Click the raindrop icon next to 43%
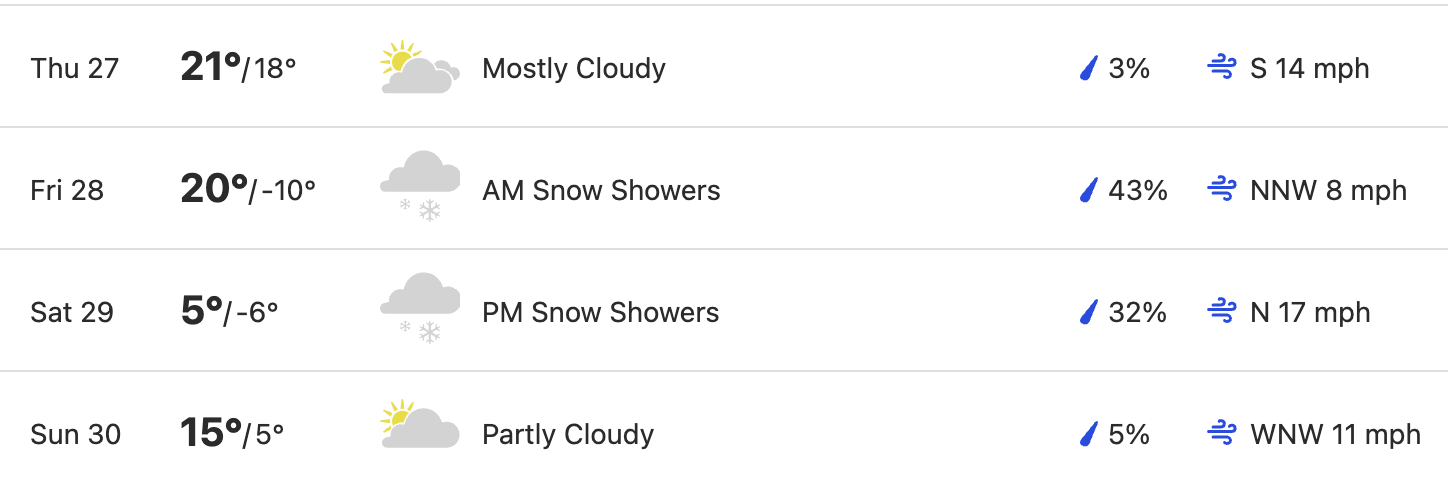The image size is (1448, 488). pyautogui.click(x=1088, y=190)
